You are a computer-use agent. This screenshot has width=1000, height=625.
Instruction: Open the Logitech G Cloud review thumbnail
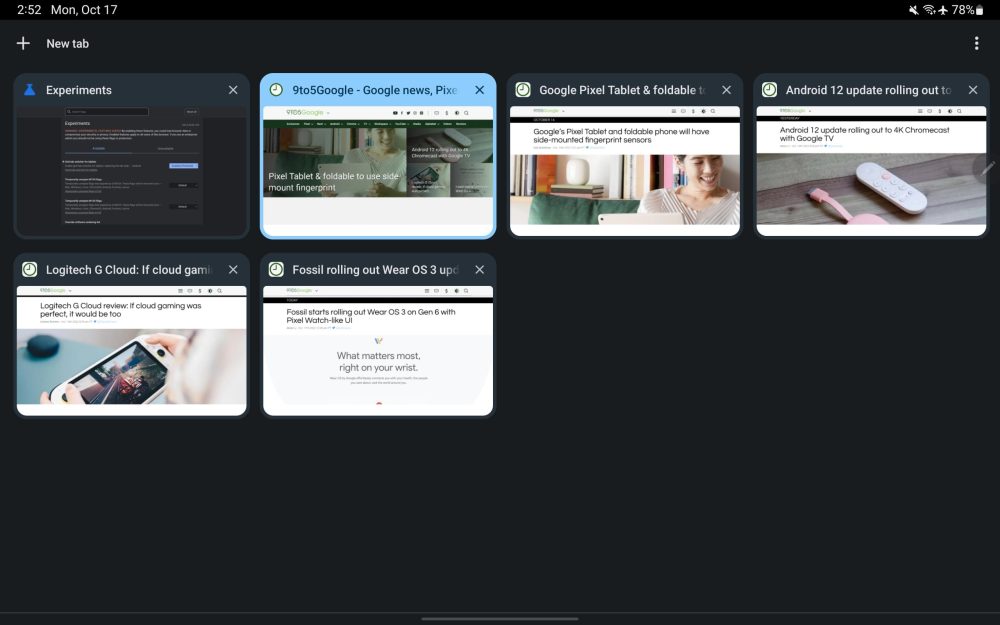point(131,350)
